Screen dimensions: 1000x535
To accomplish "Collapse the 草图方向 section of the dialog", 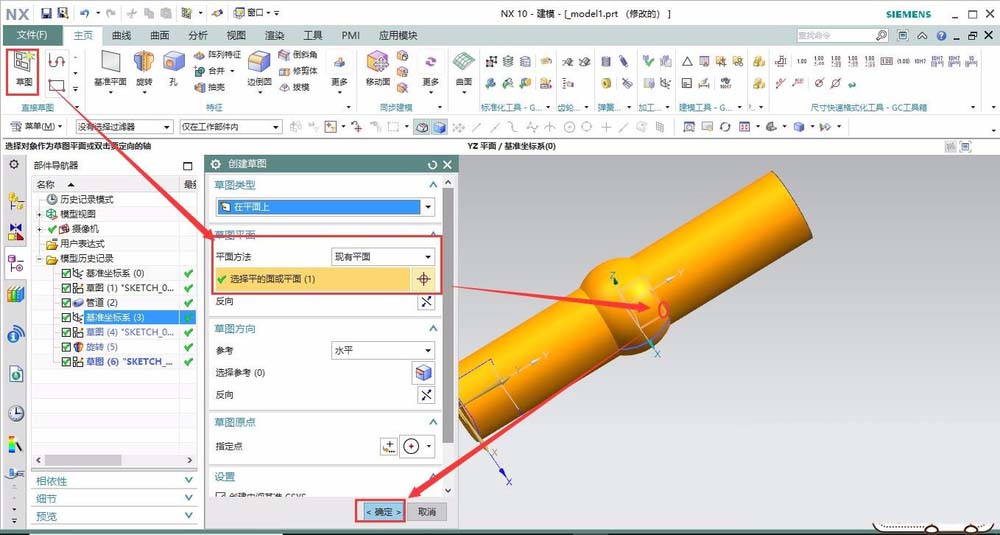I will pyautogui.click(x=433, y=328).
